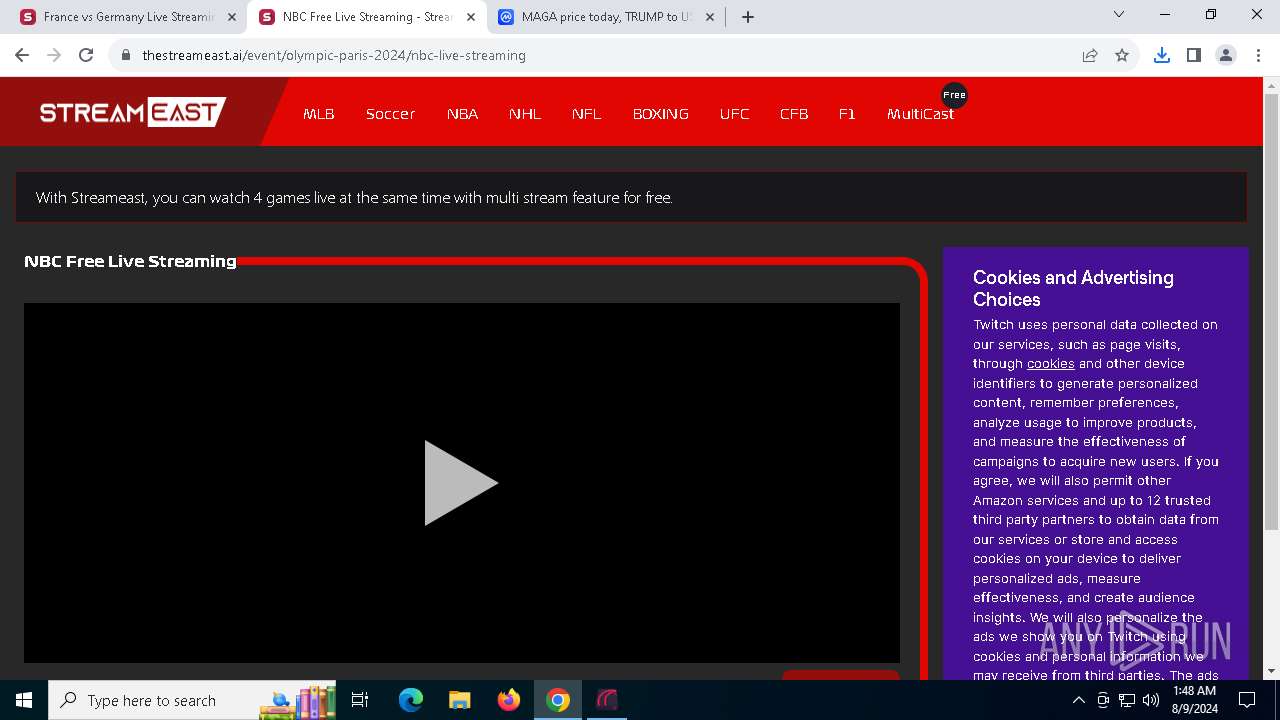The width and height of the screenshot is (1280, 720).
Task: Open the Windows Start menu
Action: coord(24,700)
